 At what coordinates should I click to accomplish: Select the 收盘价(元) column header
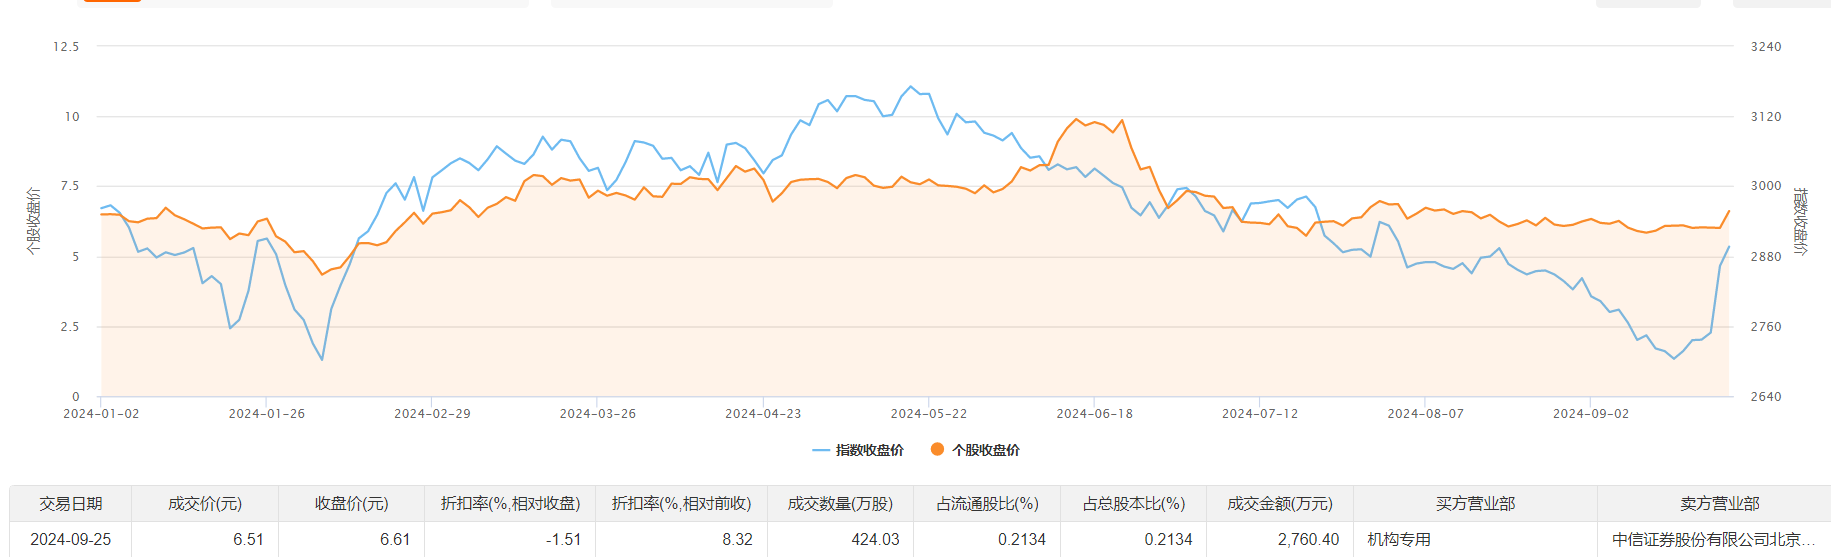click(x=351, y=504)
